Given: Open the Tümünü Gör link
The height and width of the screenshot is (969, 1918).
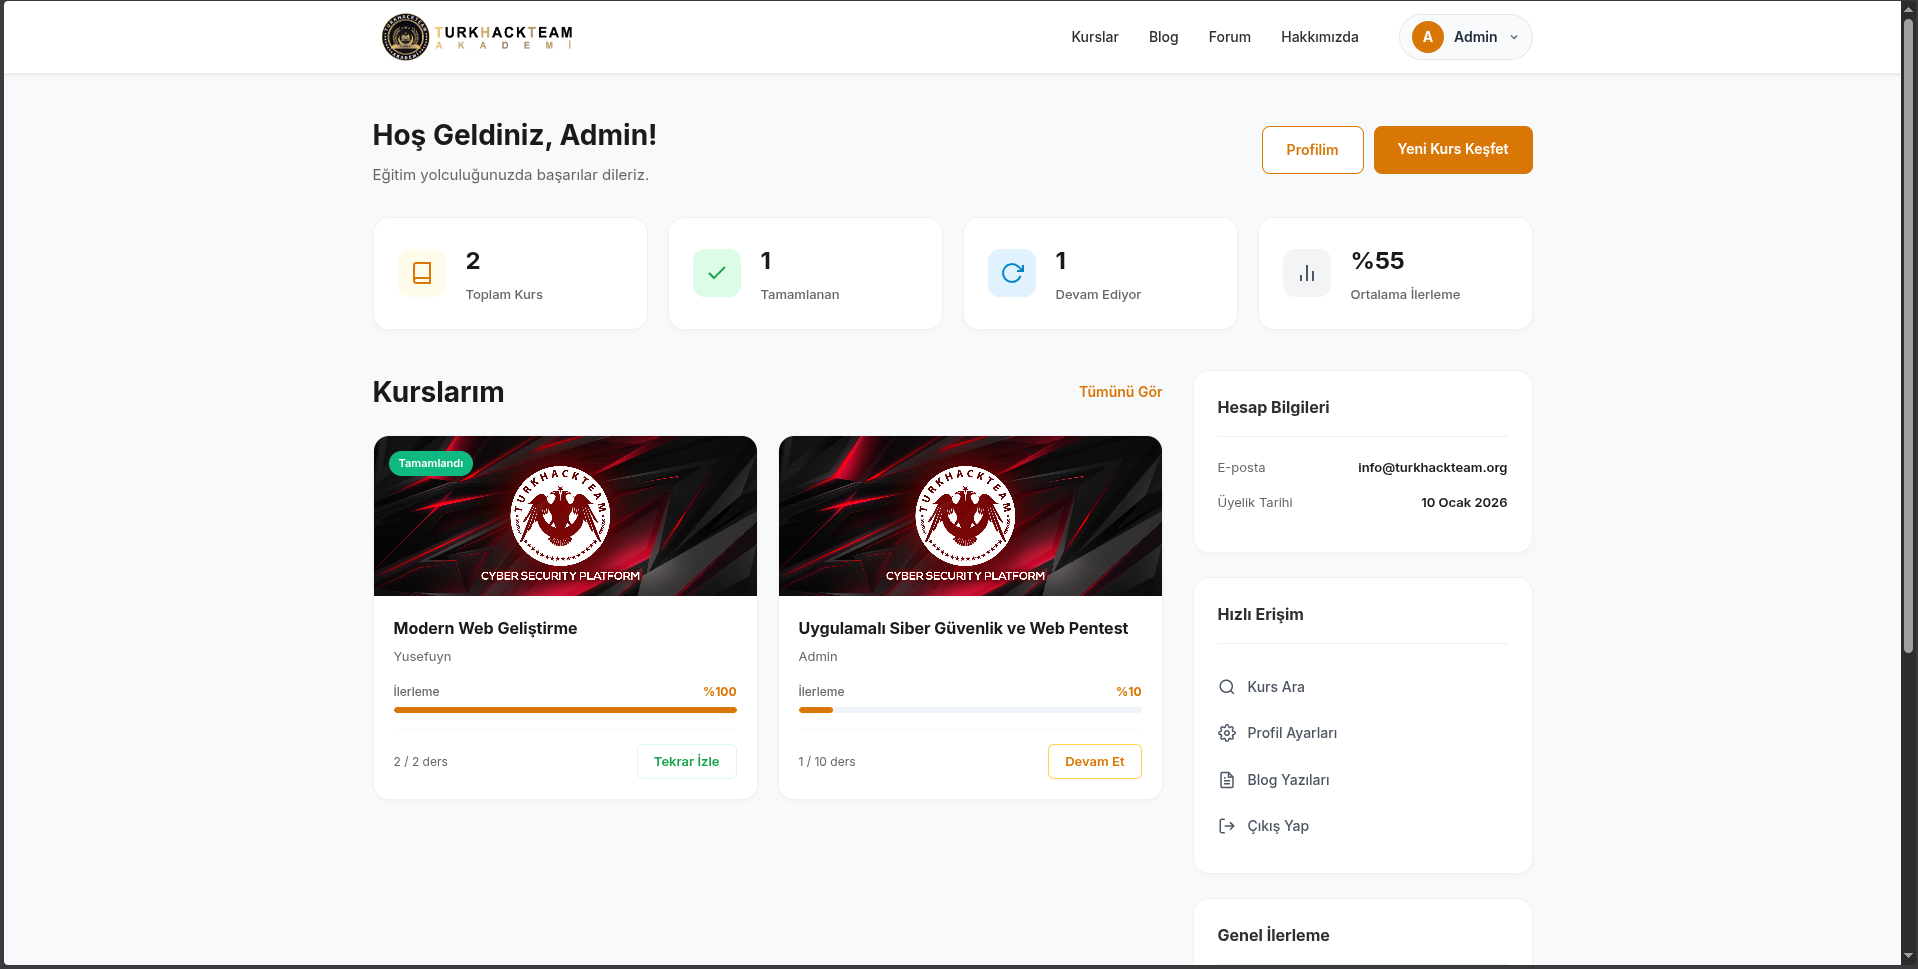Looking at the screenshot, I should (x=1120, y=392).
